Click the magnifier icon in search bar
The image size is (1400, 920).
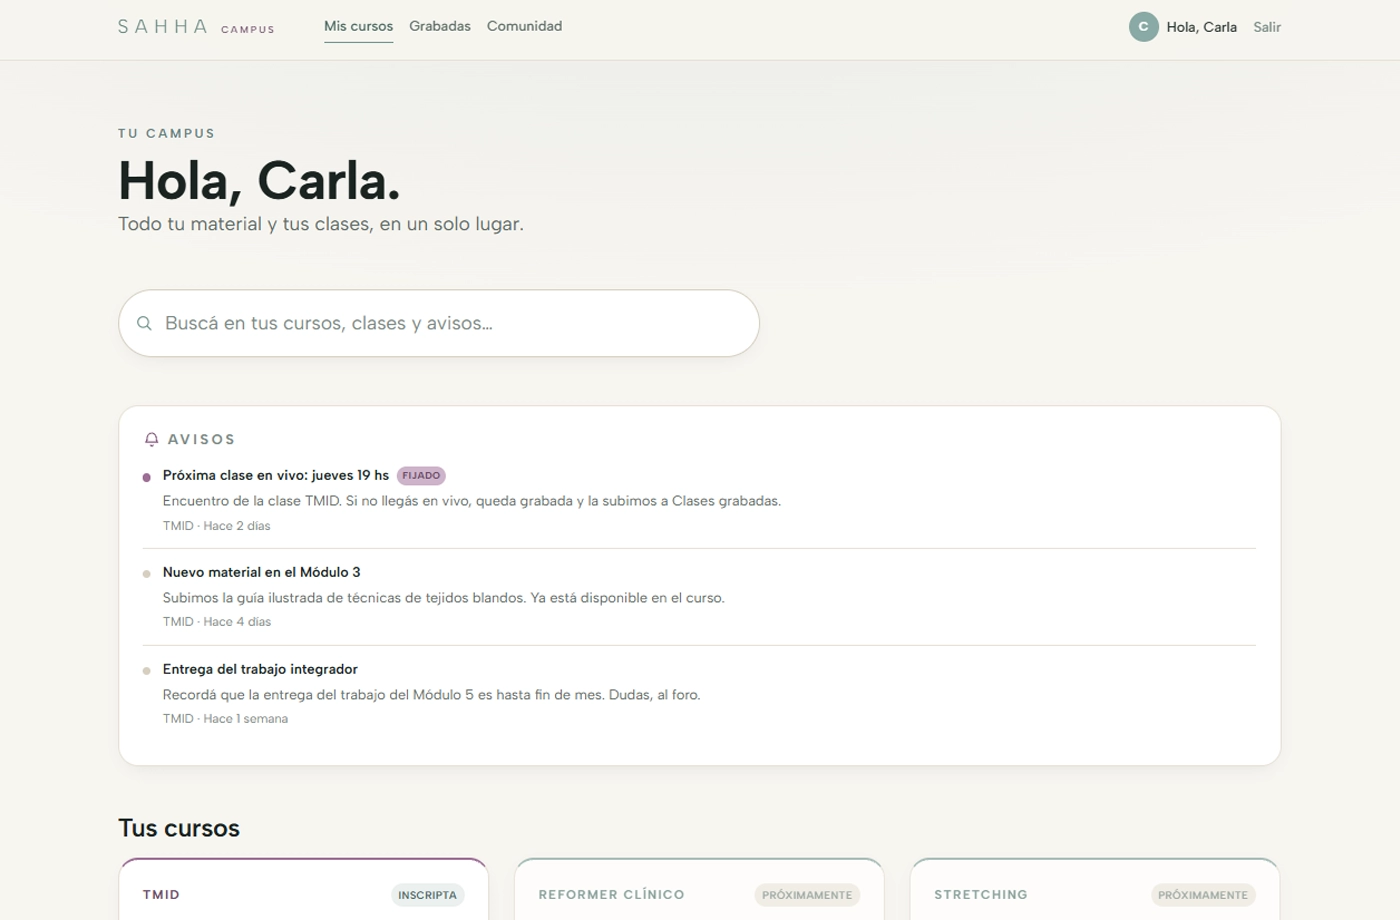pos(144,323)
